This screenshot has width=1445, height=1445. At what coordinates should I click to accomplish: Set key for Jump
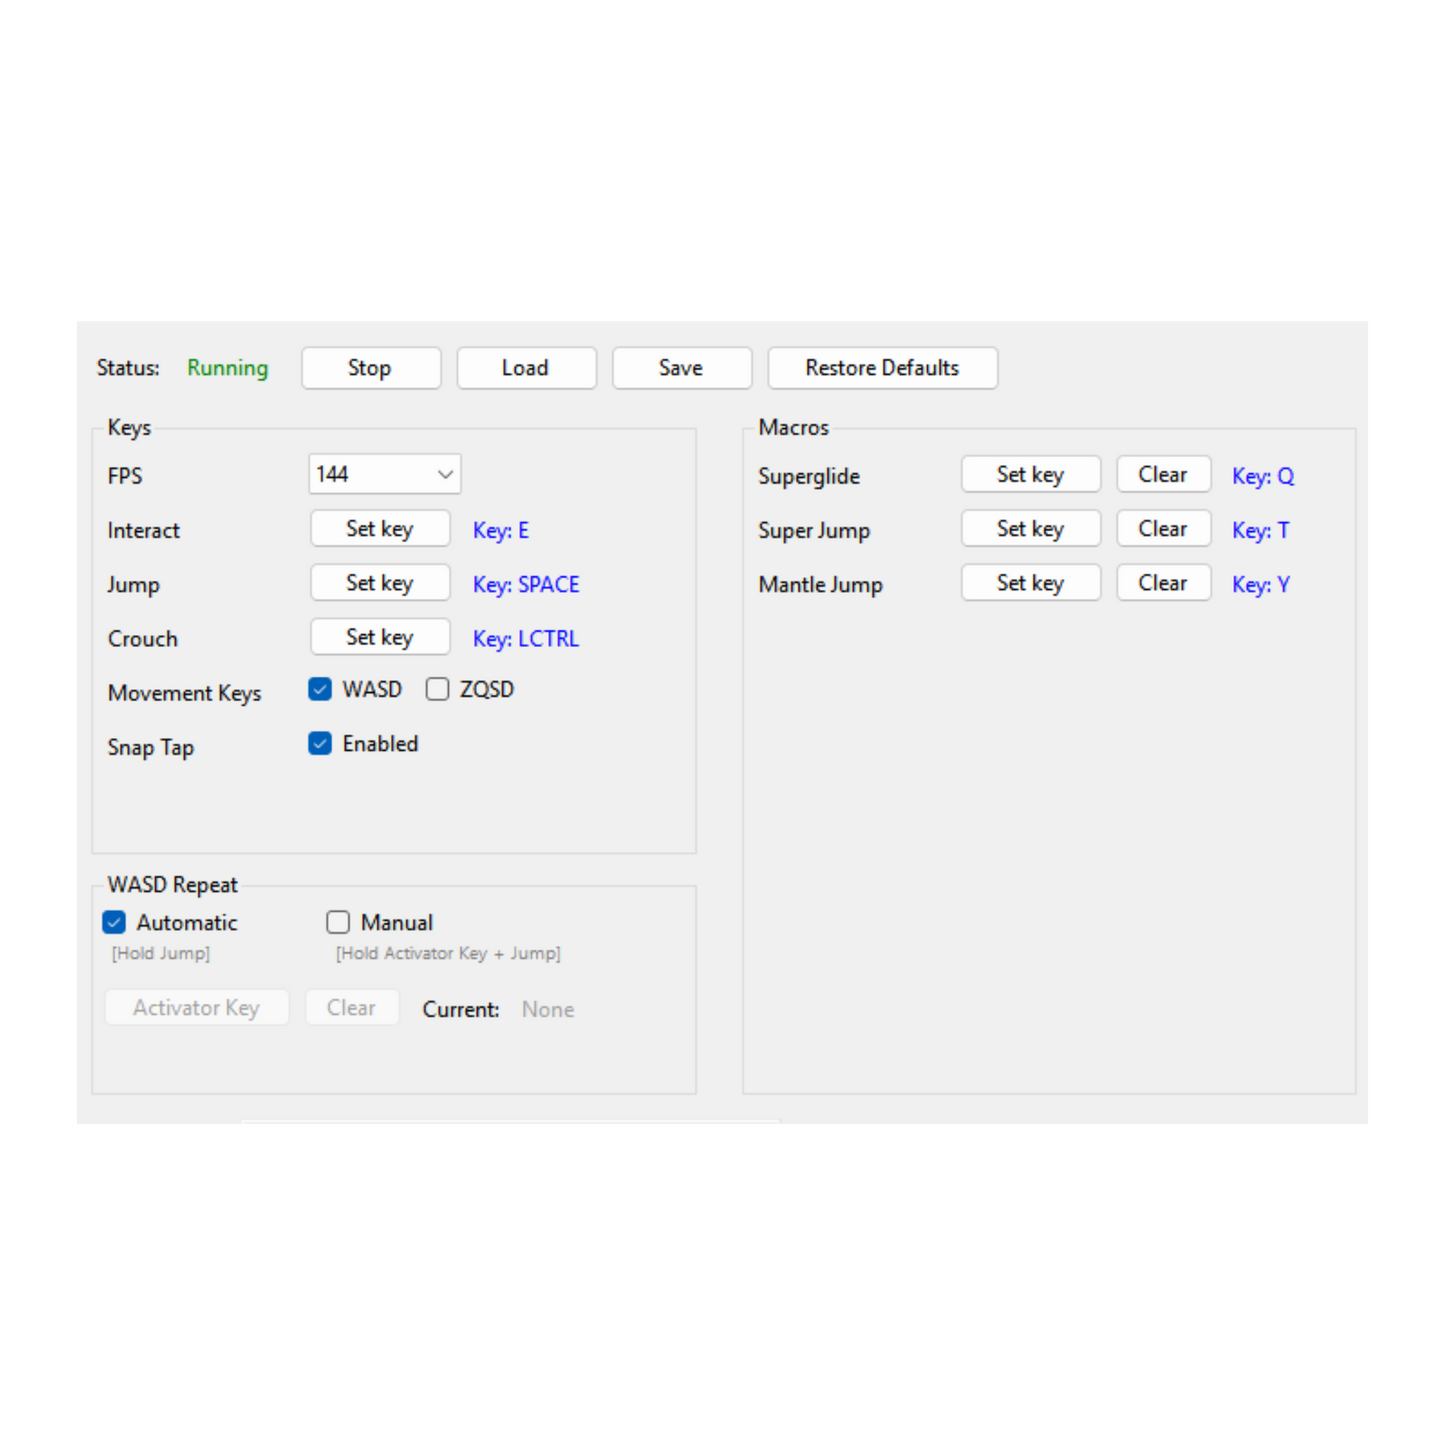tap(380, 582)
